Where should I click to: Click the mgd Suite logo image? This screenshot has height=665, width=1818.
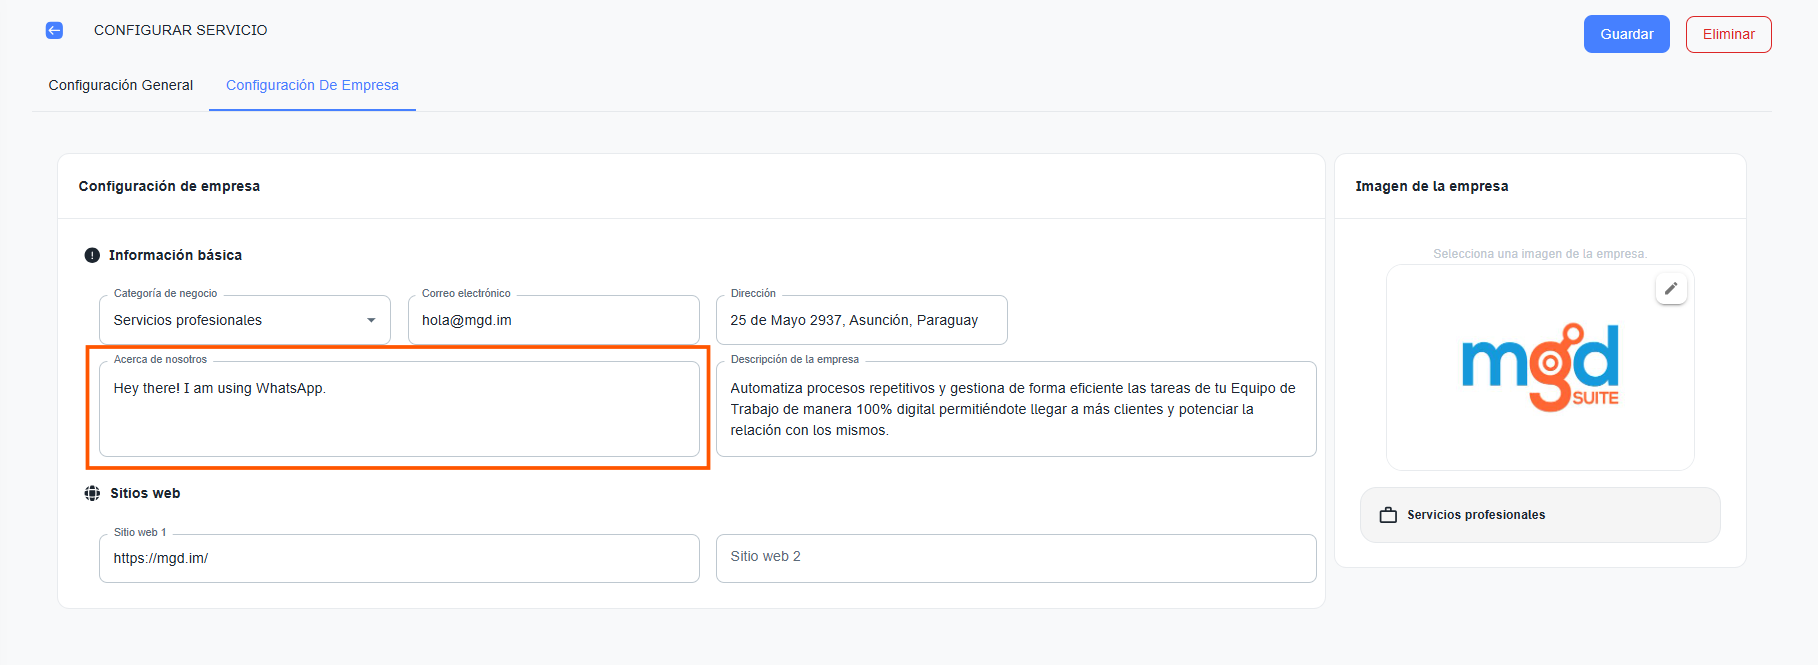coord(1539,367)
